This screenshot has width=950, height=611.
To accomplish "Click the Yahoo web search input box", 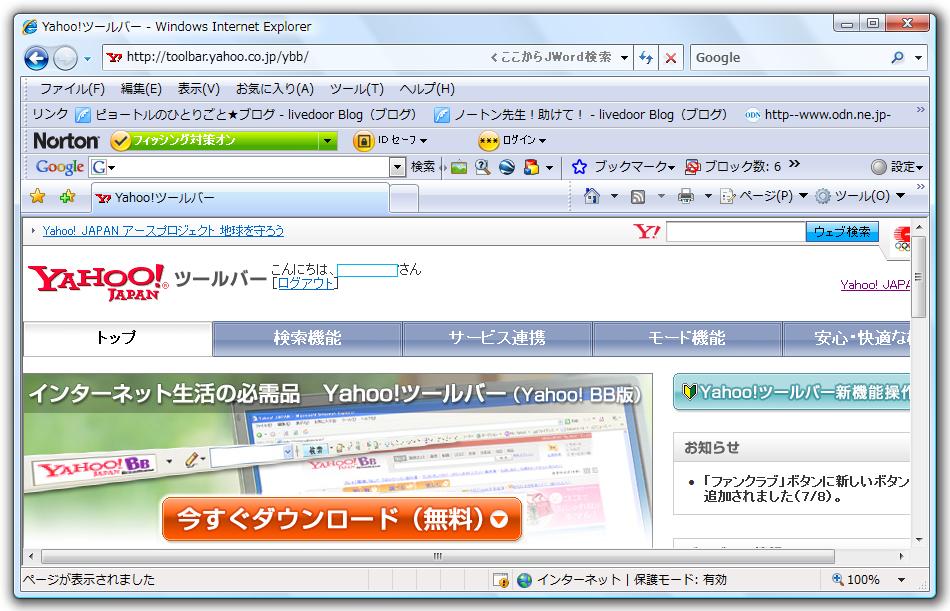I will [x=736, y=232].
